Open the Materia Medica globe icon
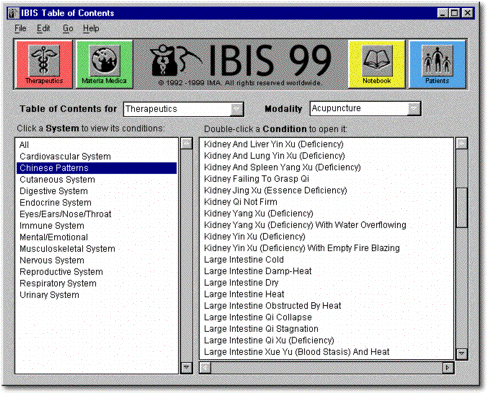This screenshot has height=393, width=487. click(104, 64)
